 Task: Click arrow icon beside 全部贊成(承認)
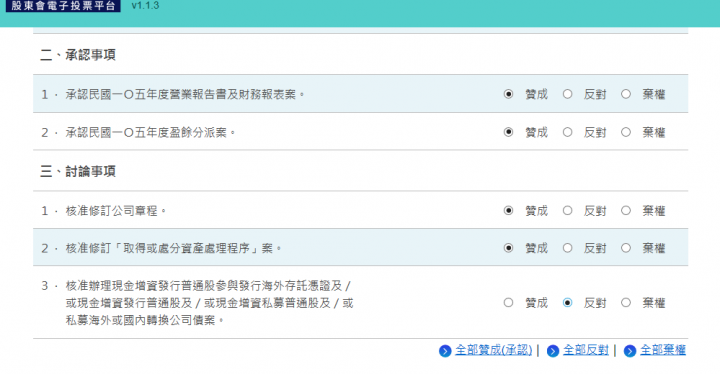click(x=445, y=351)
